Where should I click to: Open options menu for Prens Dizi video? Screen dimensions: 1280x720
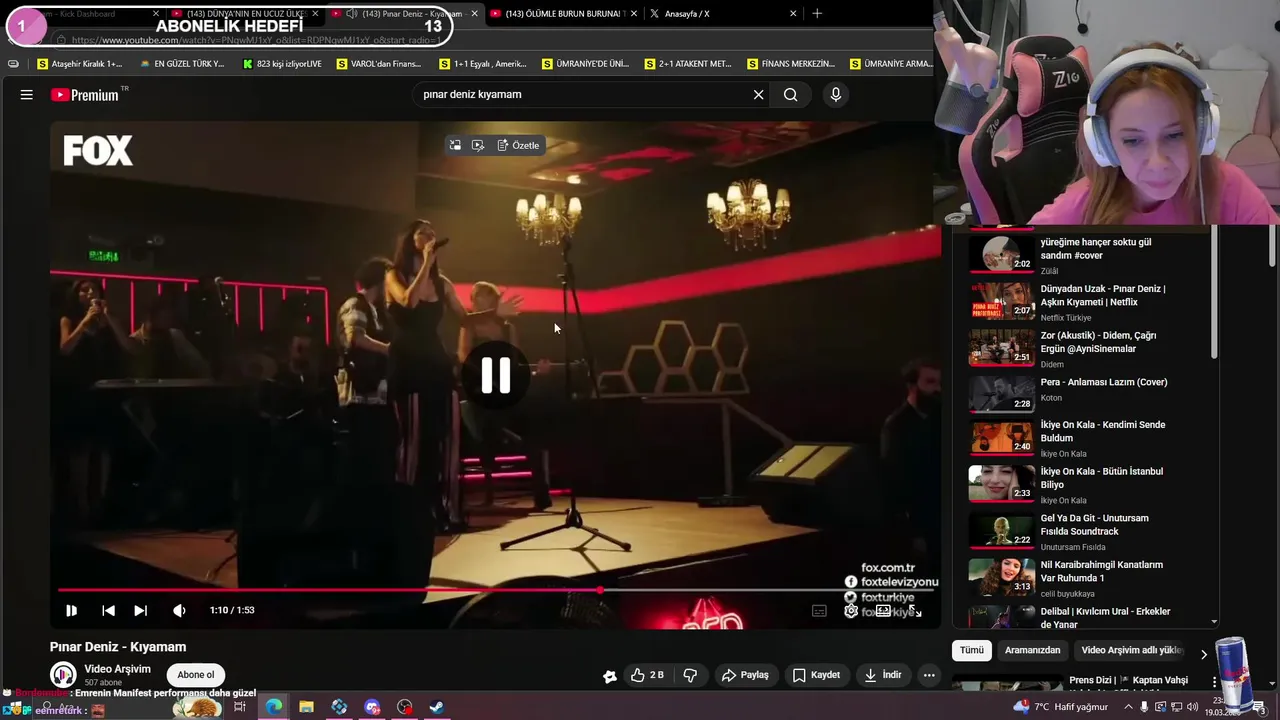click(x=1215, y=682)
